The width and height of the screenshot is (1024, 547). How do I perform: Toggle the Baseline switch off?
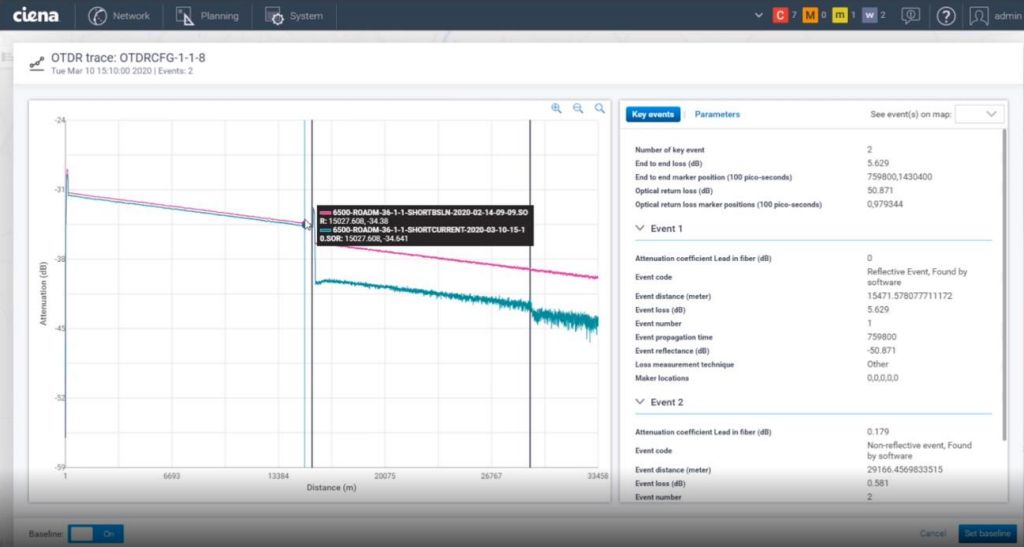pyautogui.click(x=95, y=534)
